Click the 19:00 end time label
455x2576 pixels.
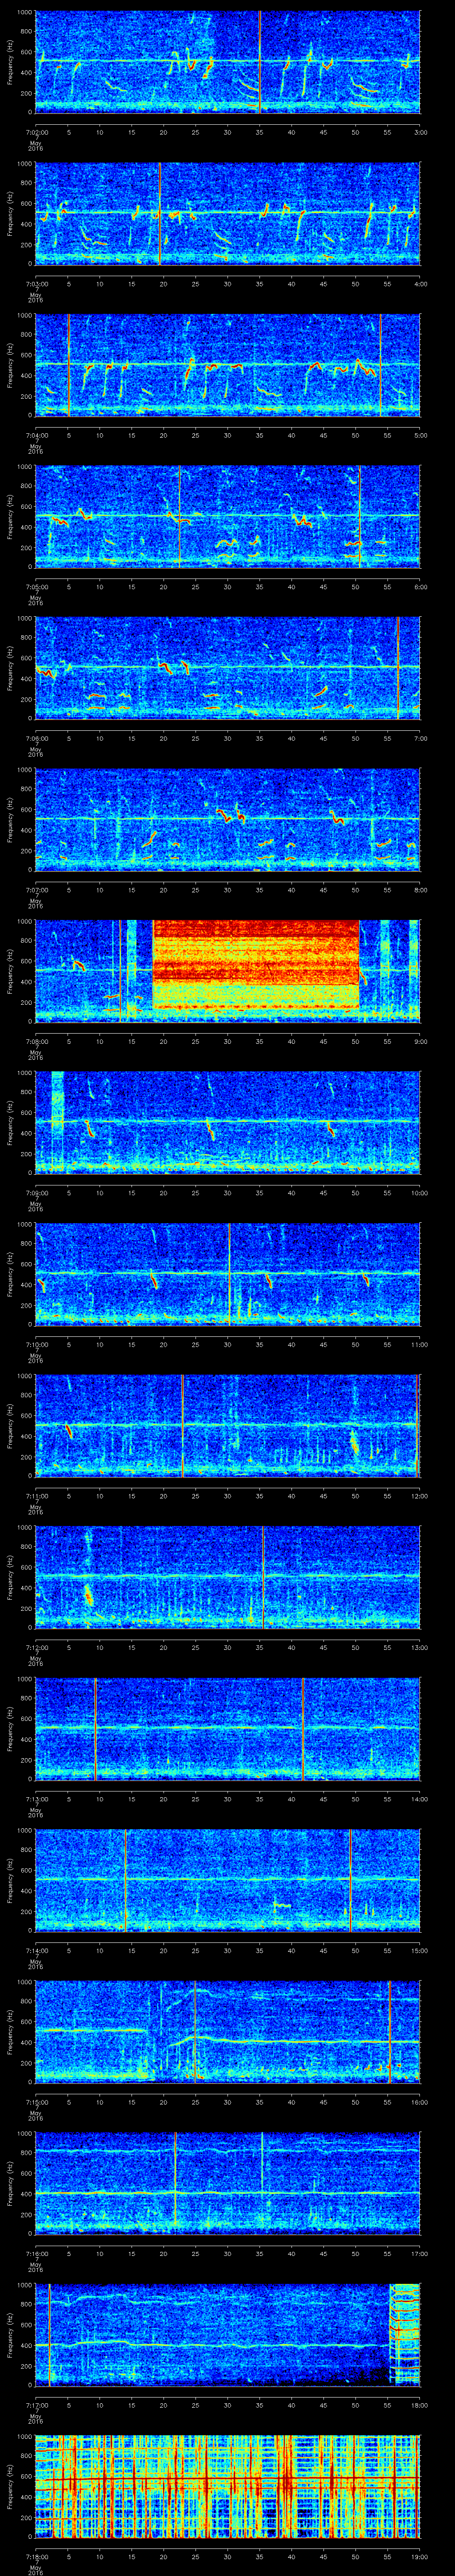click(x=419, y=2556)
